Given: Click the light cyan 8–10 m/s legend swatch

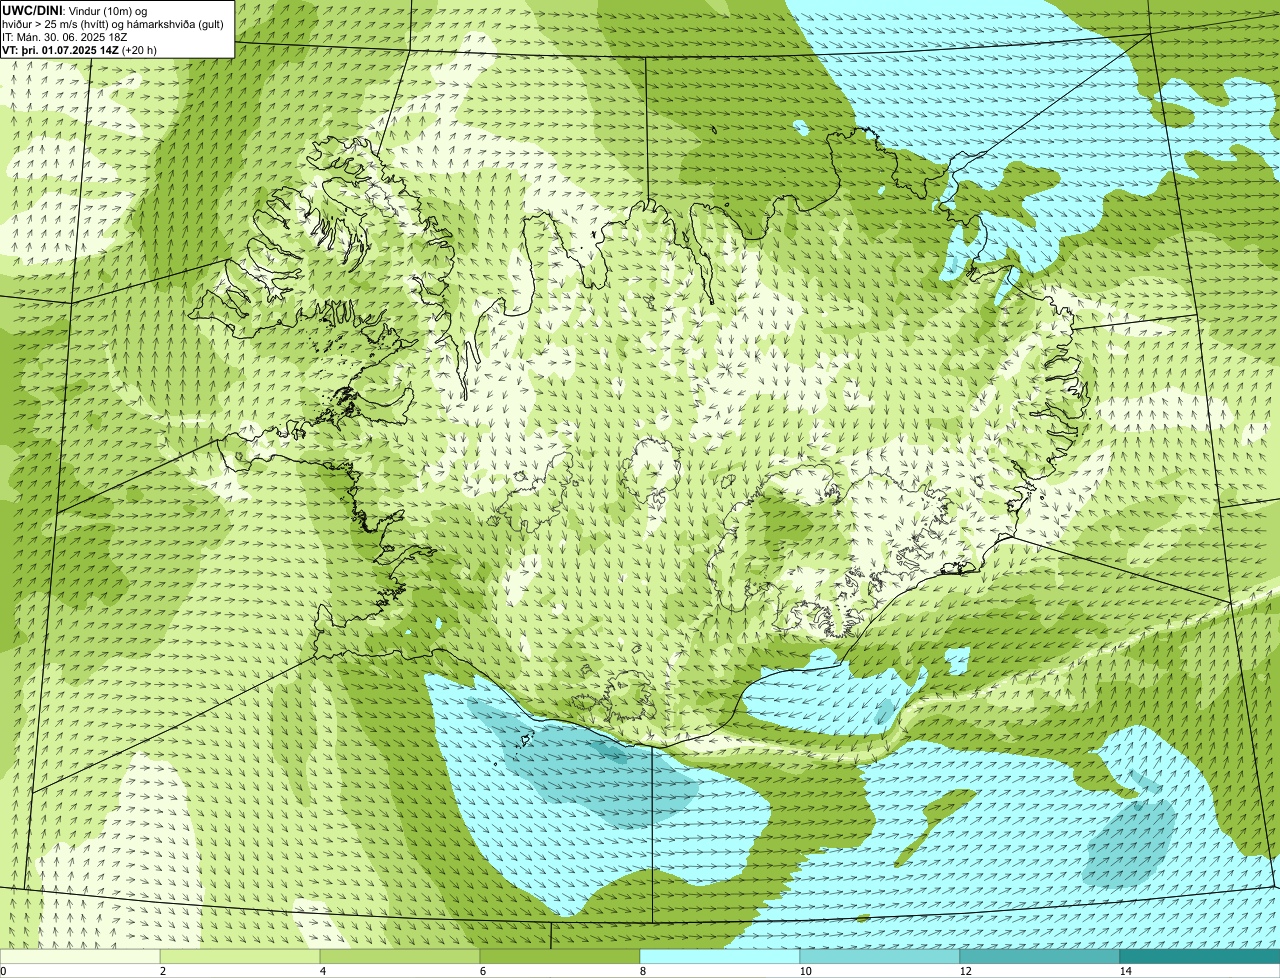Looking at the screenshot, I should click(720, 956).
